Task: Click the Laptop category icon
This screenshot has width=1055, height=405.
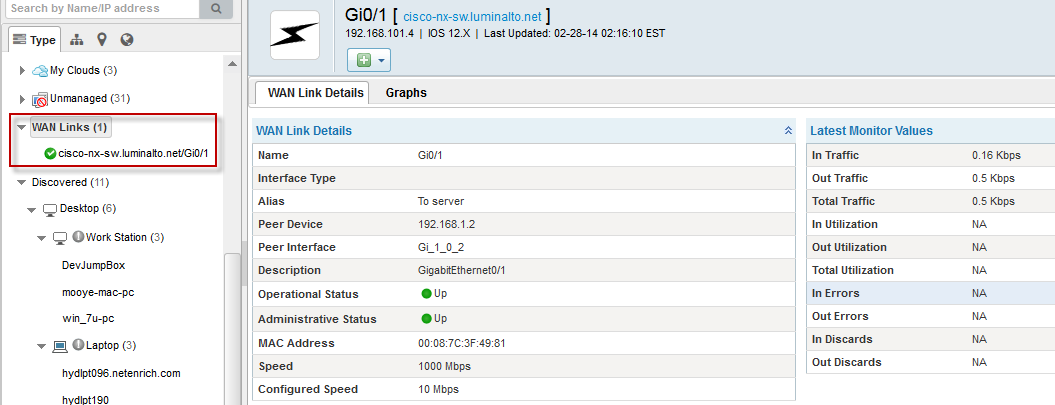Action: click(60, 346)
